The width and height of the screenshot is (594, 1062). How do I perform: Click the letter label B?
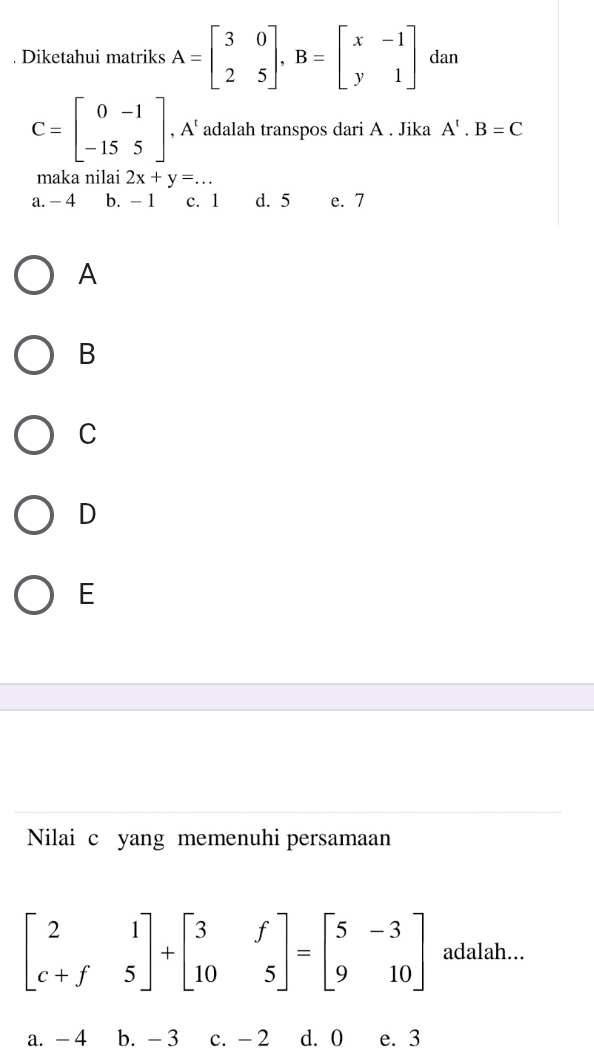coord(87,354)
